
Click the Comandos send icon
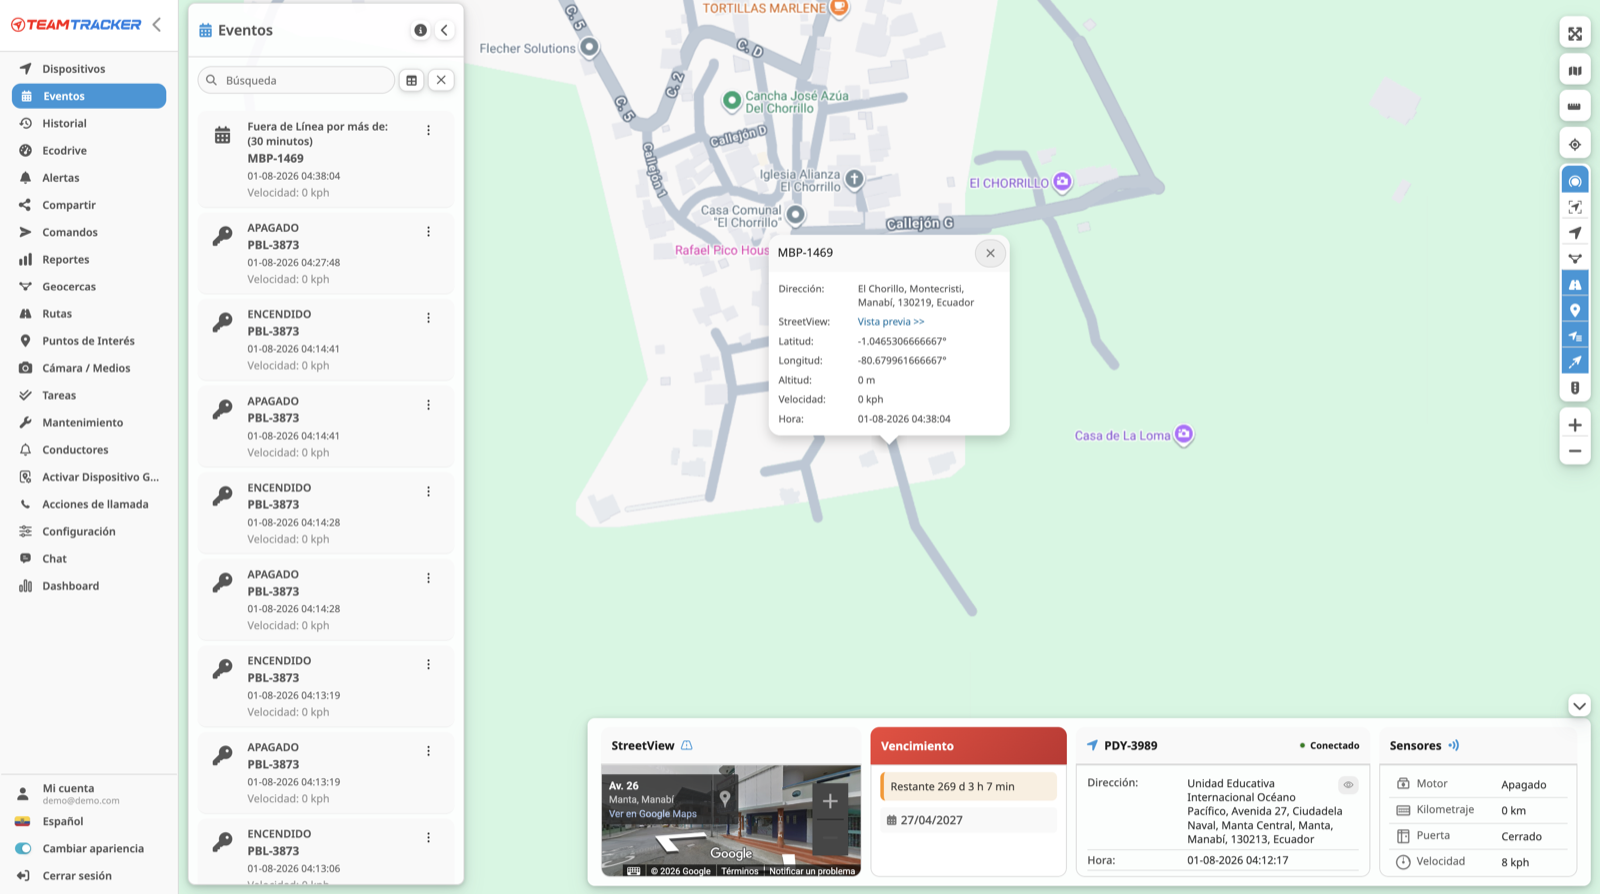pos(25,232)
